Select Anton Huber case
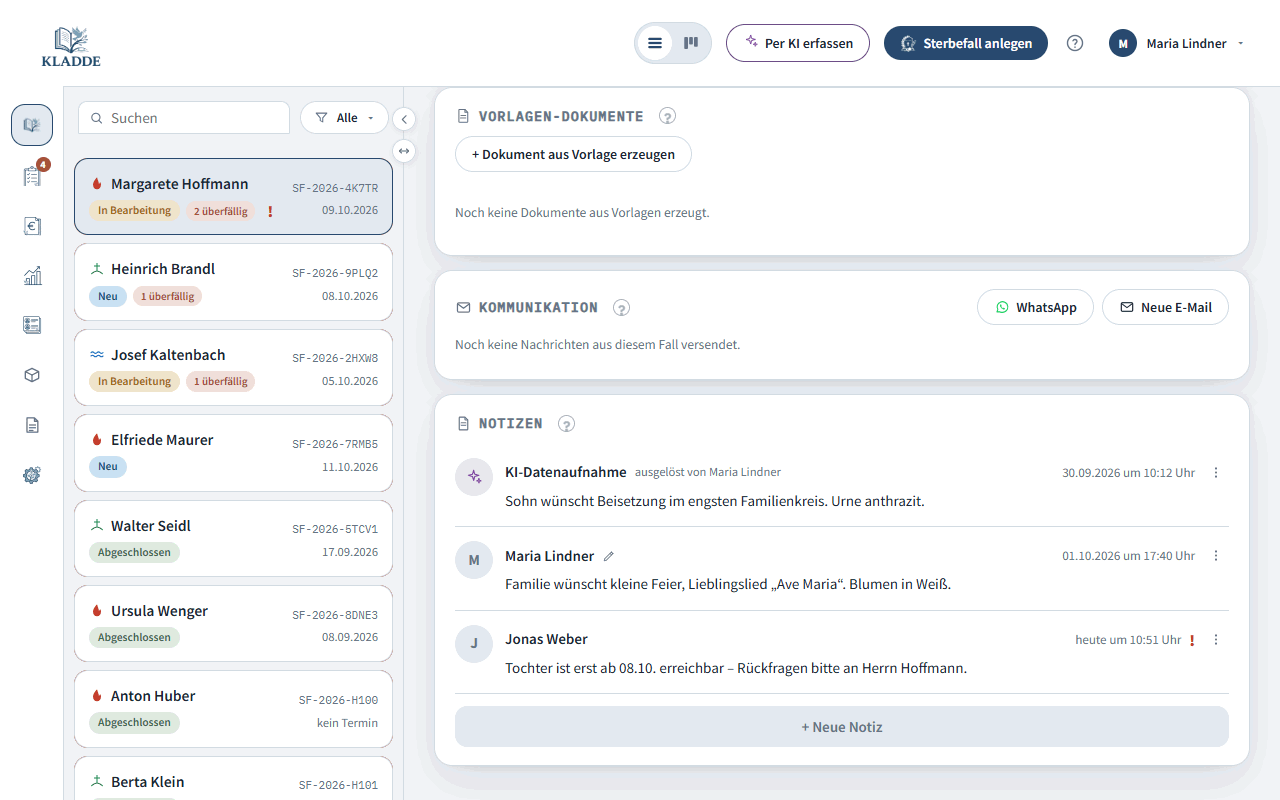The width and height of the screenshot is (1280, 800). [x=233, y=709]
